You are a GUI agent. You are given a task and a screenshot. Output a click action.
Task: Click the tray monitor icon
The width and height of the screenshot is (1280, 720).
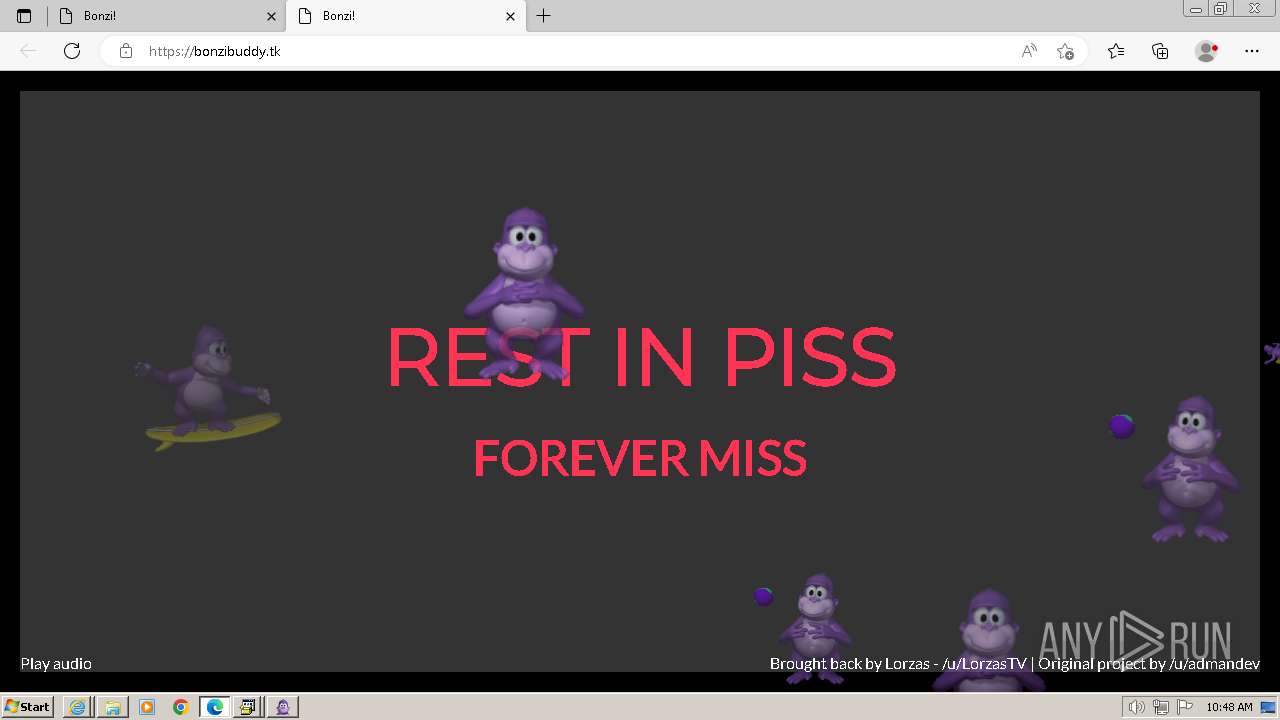click(1268, 707)
